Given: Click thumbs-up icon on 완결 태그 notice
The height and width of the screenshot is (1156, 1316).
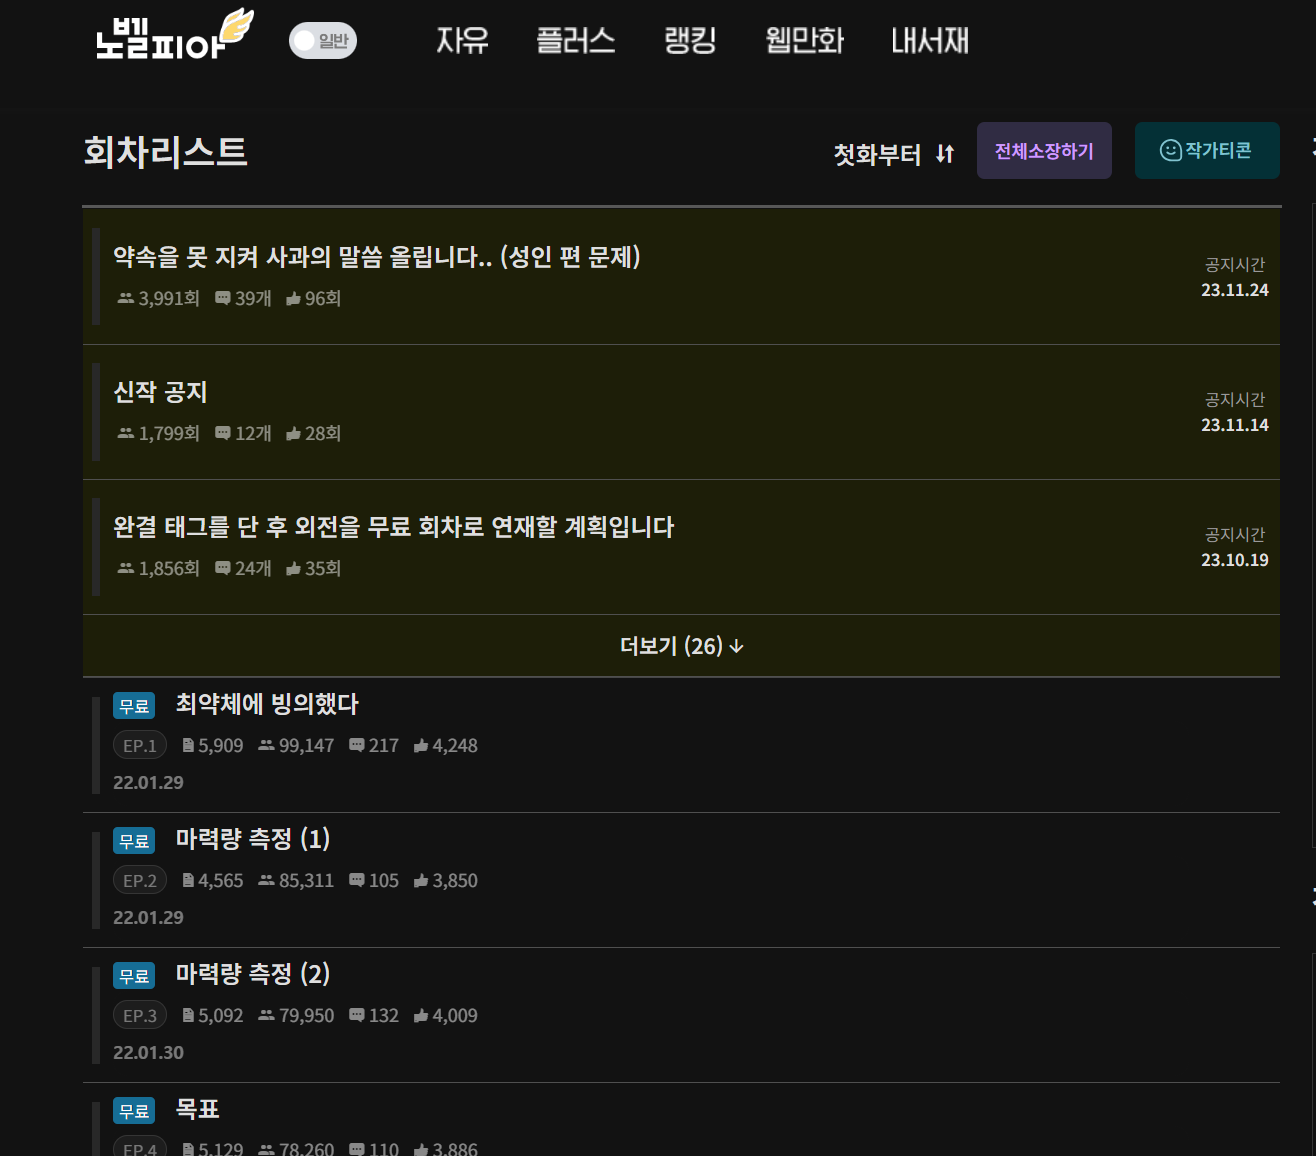Looking at the screenshot, I should click(x=293, y=569).
